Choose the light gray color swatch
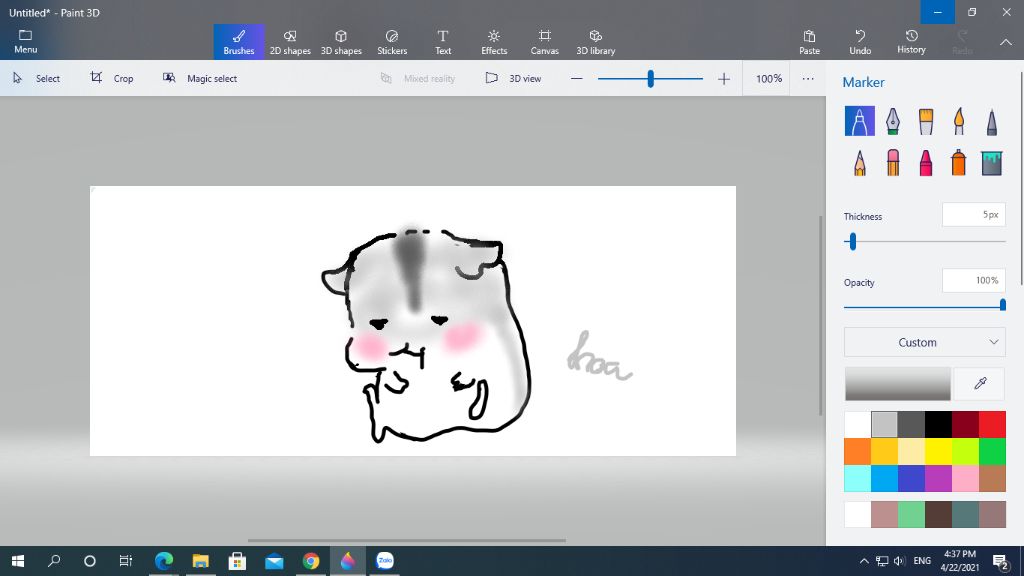 pyautogui.click(x=884, y=424)
